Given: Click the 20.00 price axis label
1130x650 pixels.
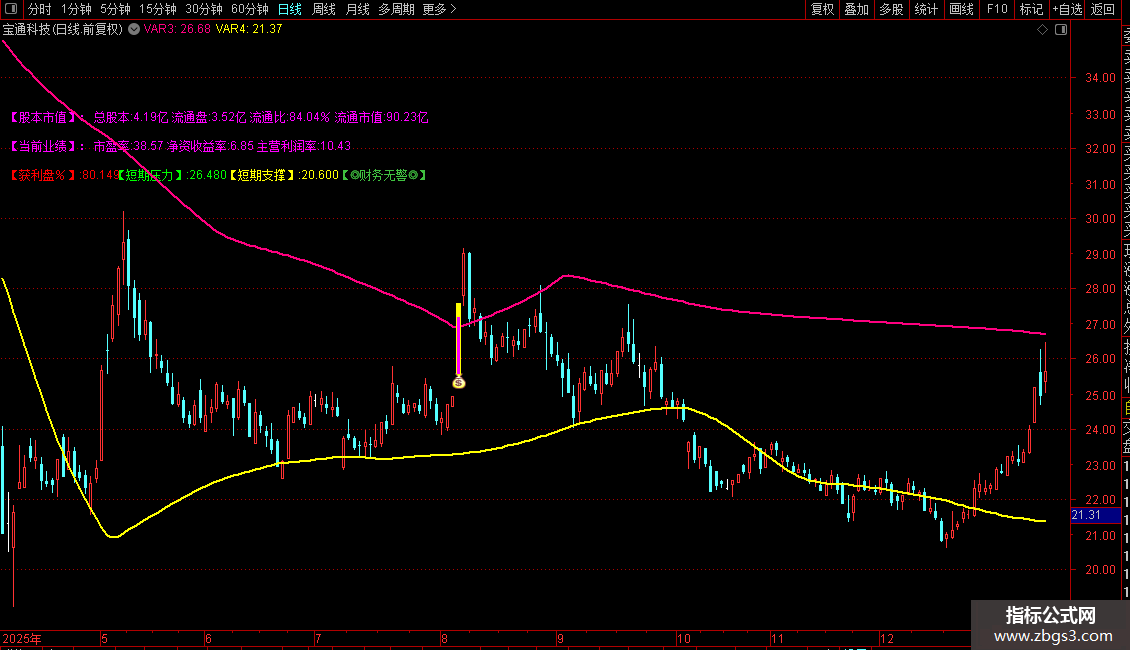Looking at the screenshot, I should pos(1100,570).
